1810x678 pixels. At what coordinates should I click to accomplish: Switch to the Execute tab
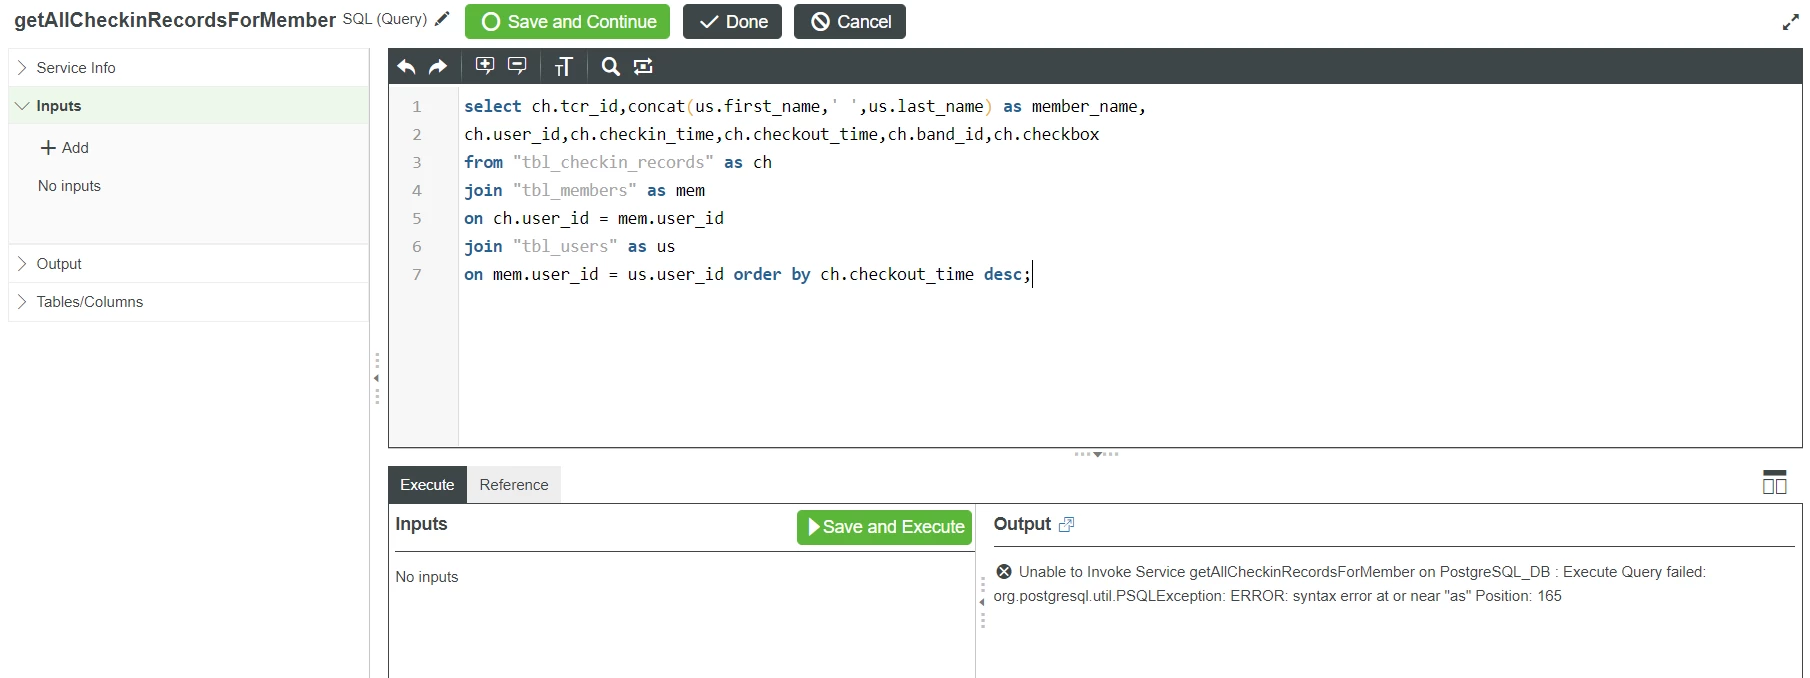point(427,485)
